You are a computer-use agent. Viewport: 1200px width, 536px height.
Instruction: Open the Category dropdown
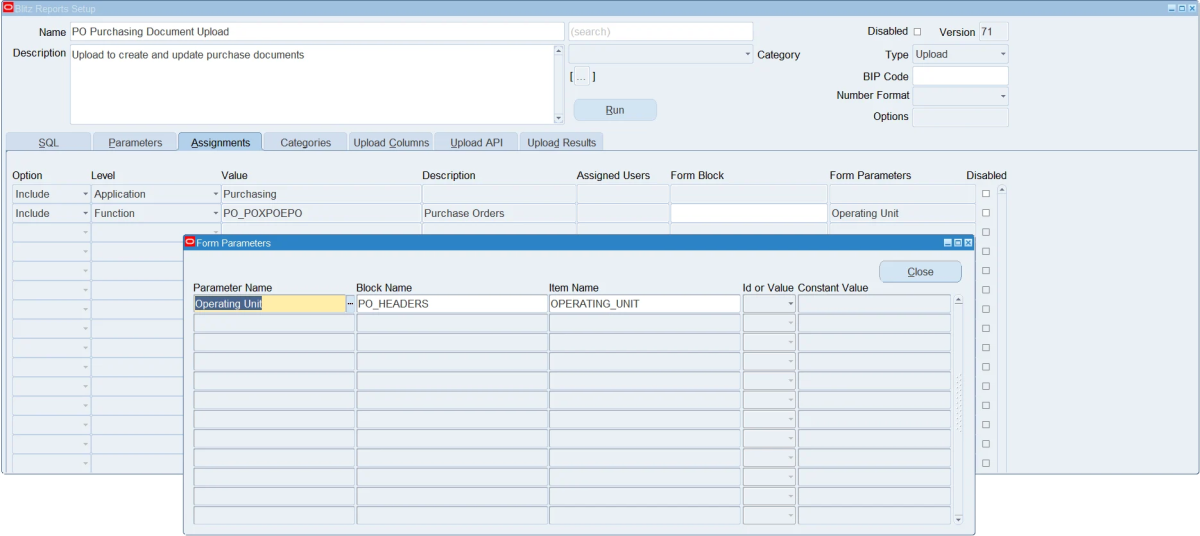[x=747, y=55]
